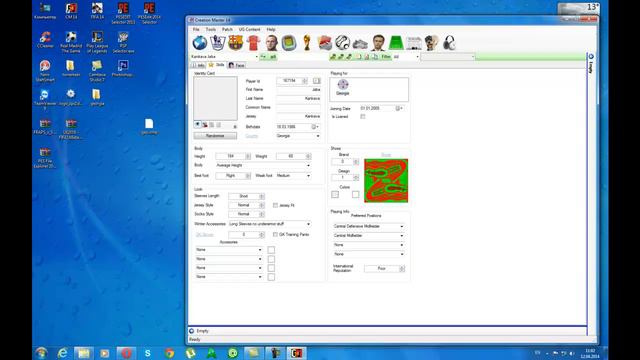The width and height of the screenshot is (640, 360).
Task: Launch Internet Explorer from taskbar
Action: 62,353
